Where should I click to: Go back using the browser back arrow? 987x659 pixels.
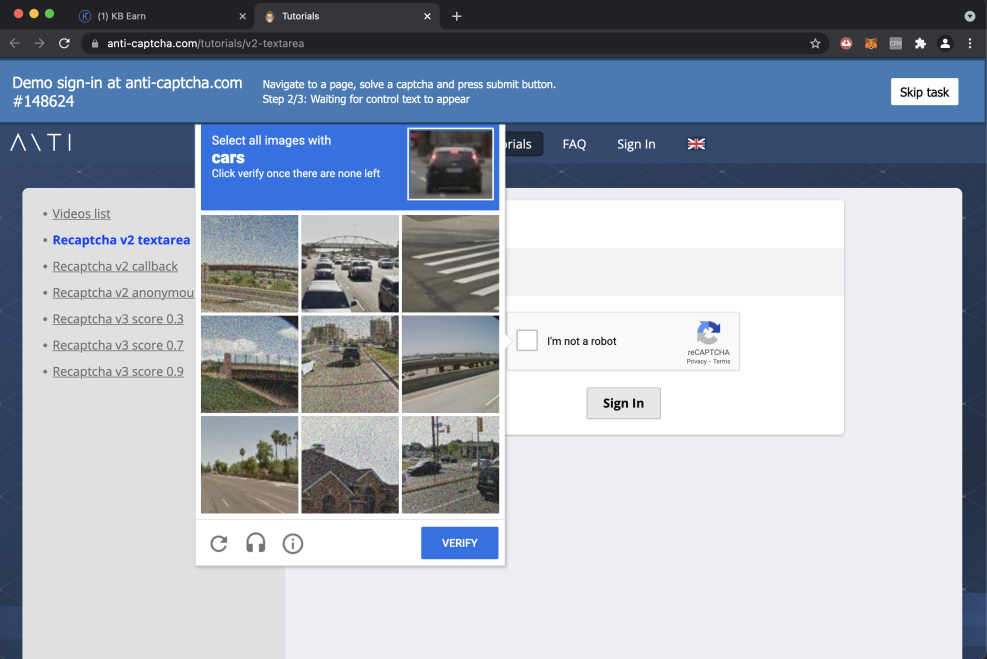coord(15,44)
